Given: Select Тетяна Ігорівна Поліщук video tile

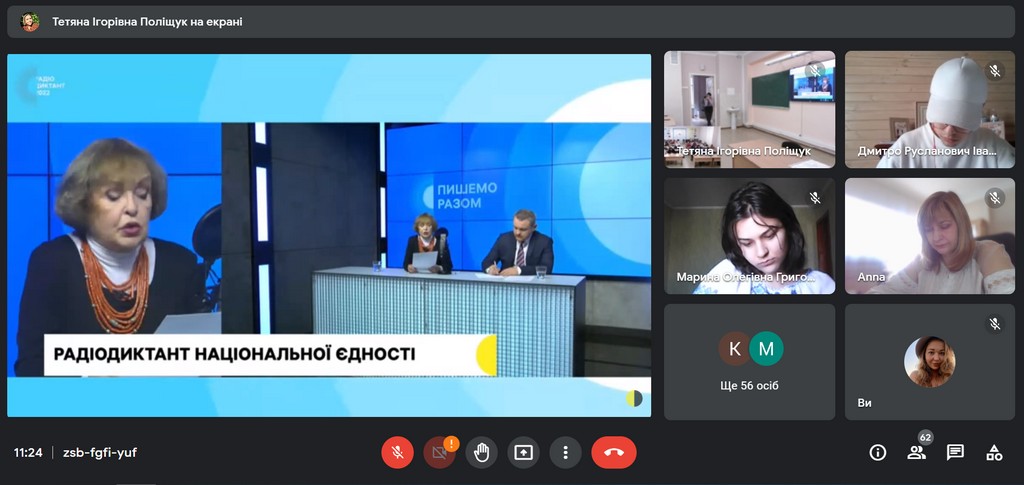Looking at the screenshot, I should pyautogui.click(x=749, y=109).
